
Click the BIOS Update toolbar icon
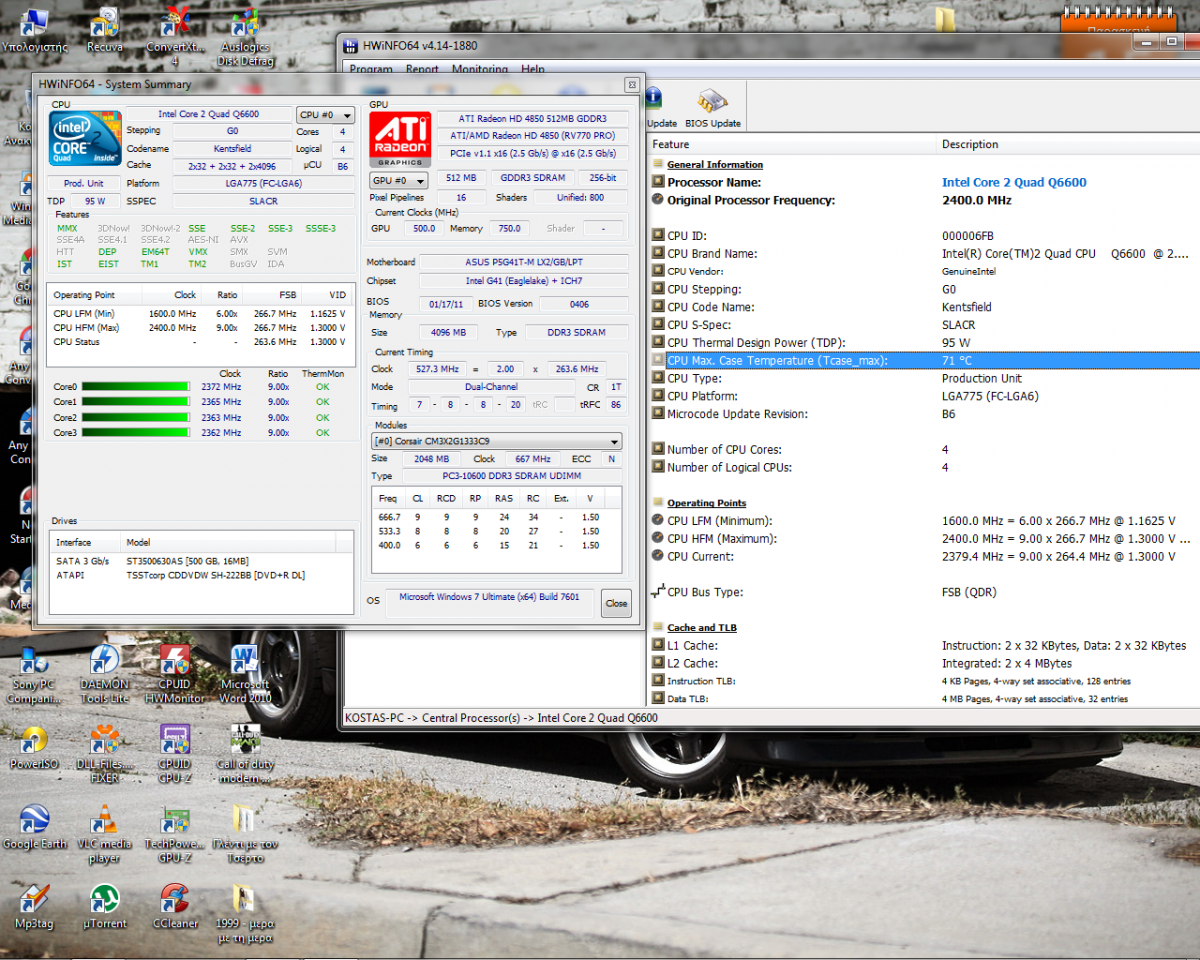(712, 108)
